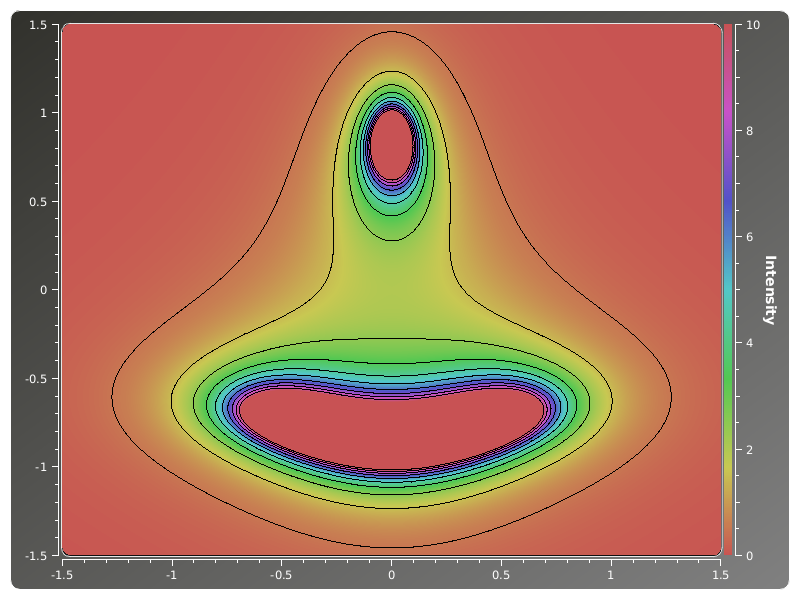The width and height of the screenshot is (800, 600).
Task: Click the y-axis tick label -0.5
Action: tap(36, 378)
